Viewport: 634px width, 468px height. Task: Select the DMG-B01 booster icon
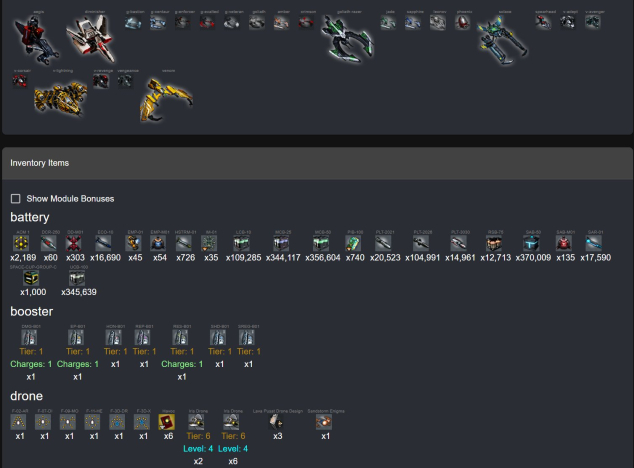pyautogui.click(x=30, y=338)
